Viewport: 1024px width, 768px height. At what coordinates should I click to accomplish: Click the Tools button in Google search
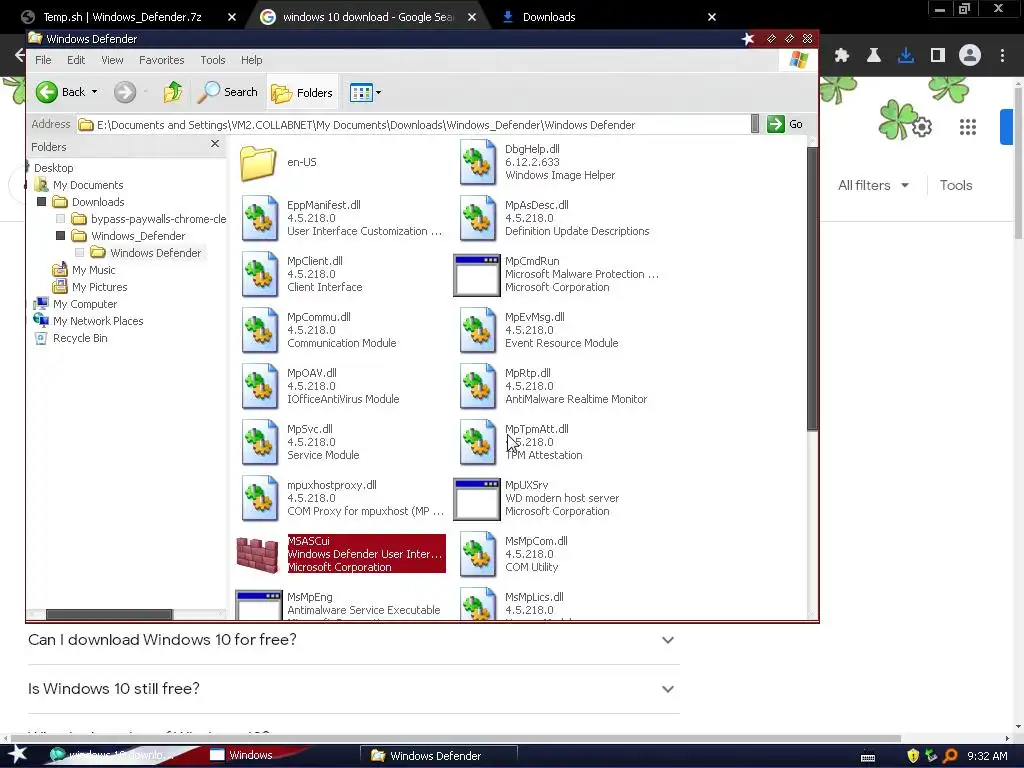click(x=955, y=185)
